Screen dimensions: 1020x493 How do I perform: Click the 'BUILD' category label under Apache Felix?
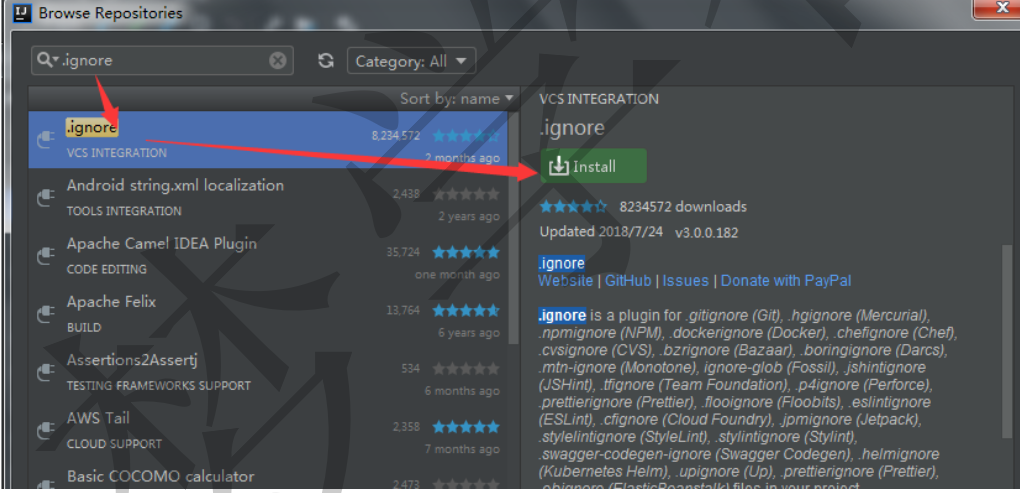pyautogui.click(x=84, y=328)
